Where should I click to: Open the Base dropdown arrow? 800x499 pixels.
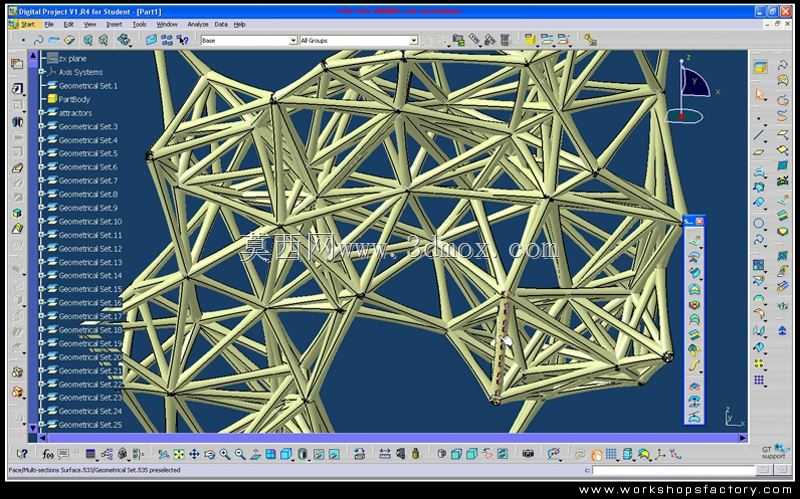tap(293, 40)
